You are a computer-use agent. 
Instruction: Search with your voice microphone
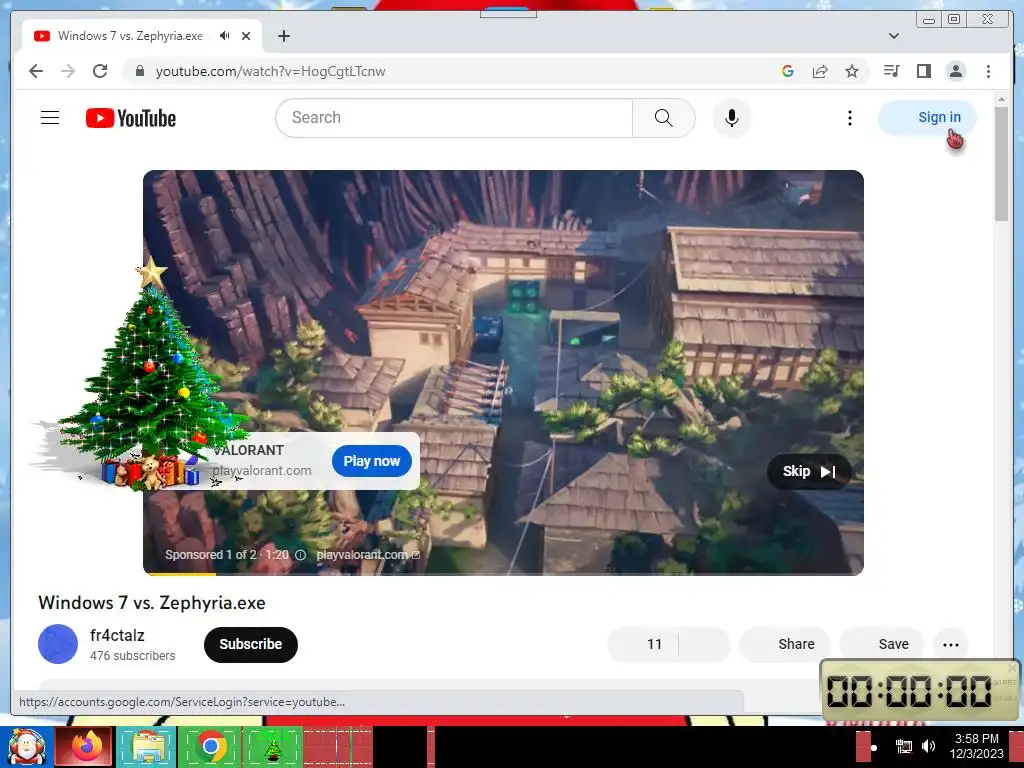(x=731, y=118)
